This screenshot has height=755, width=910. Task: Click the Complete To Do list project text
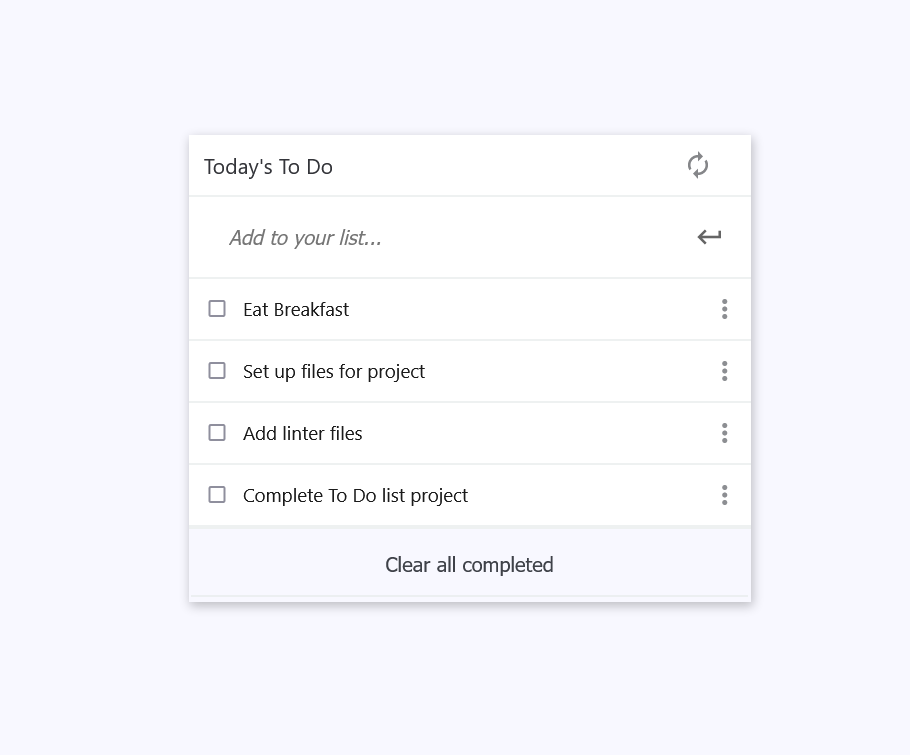pyautogui.click(x=355, y=495)
